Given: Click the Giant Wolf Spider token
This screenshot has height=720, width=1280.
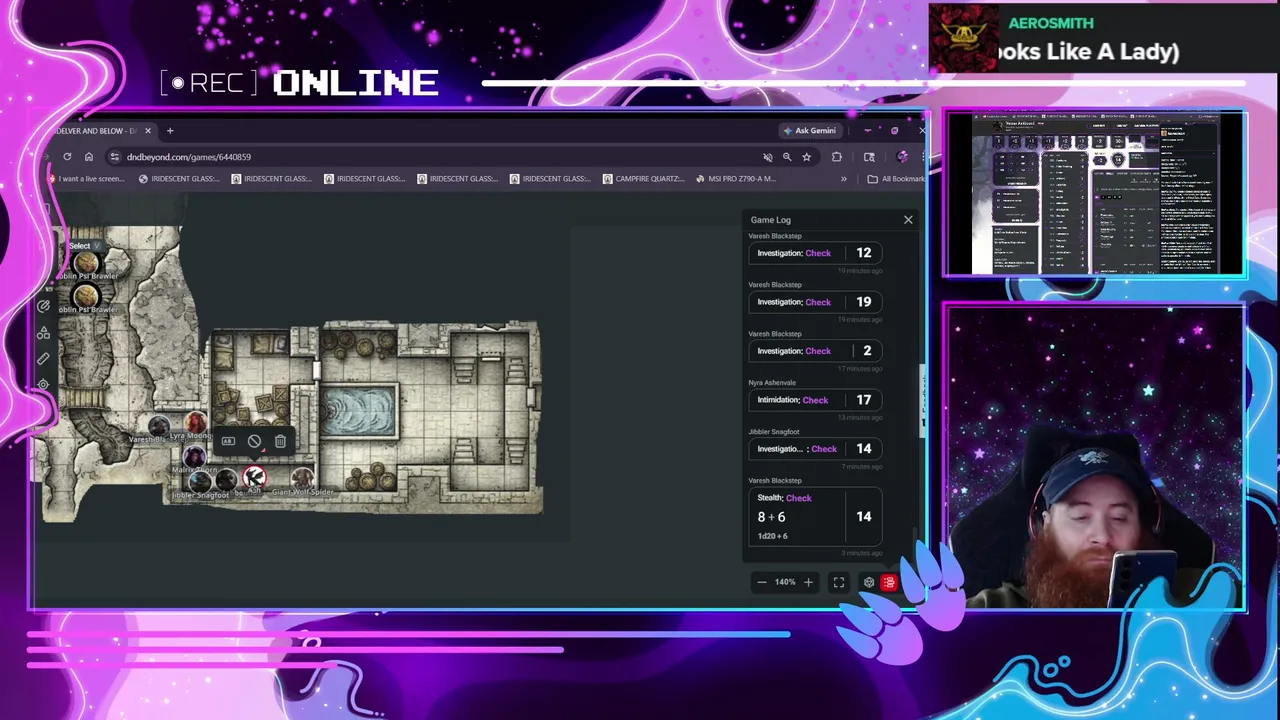Looking at the screenshot, I should click(x=301, y=478).
